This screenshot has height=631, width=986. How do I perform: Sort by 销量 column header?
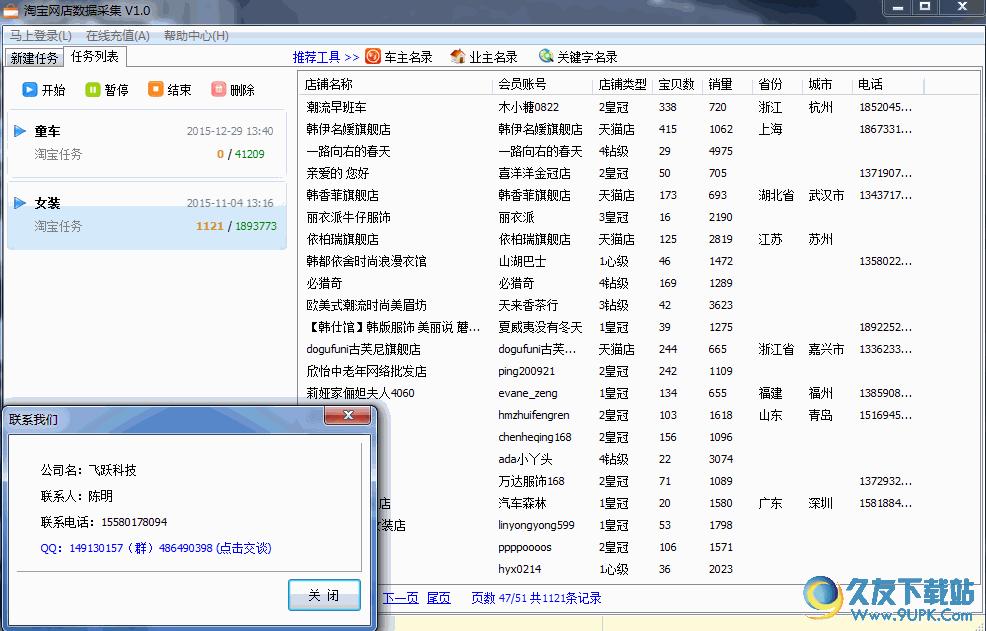coord(727,84)
